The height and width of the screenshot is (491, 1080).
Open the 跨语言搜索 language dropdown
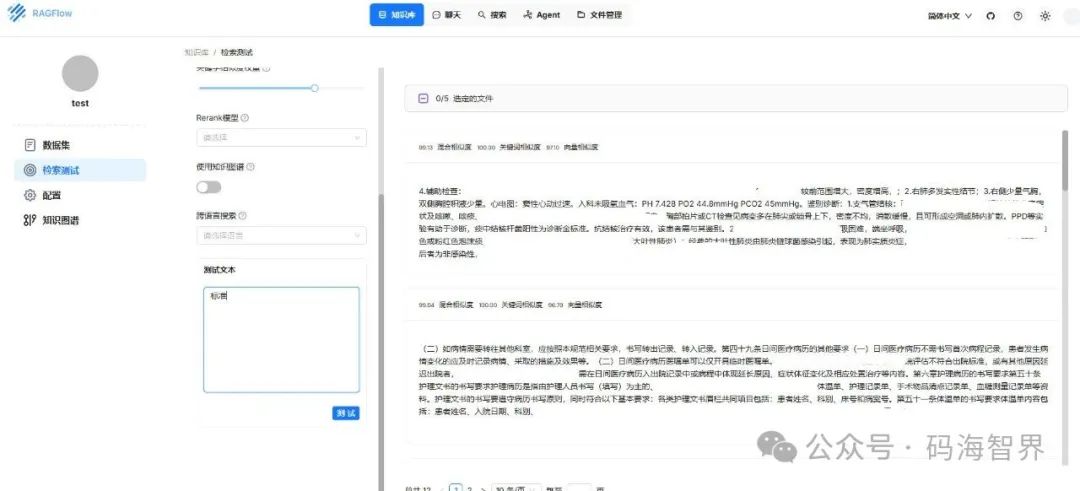[x=281, y=236]
